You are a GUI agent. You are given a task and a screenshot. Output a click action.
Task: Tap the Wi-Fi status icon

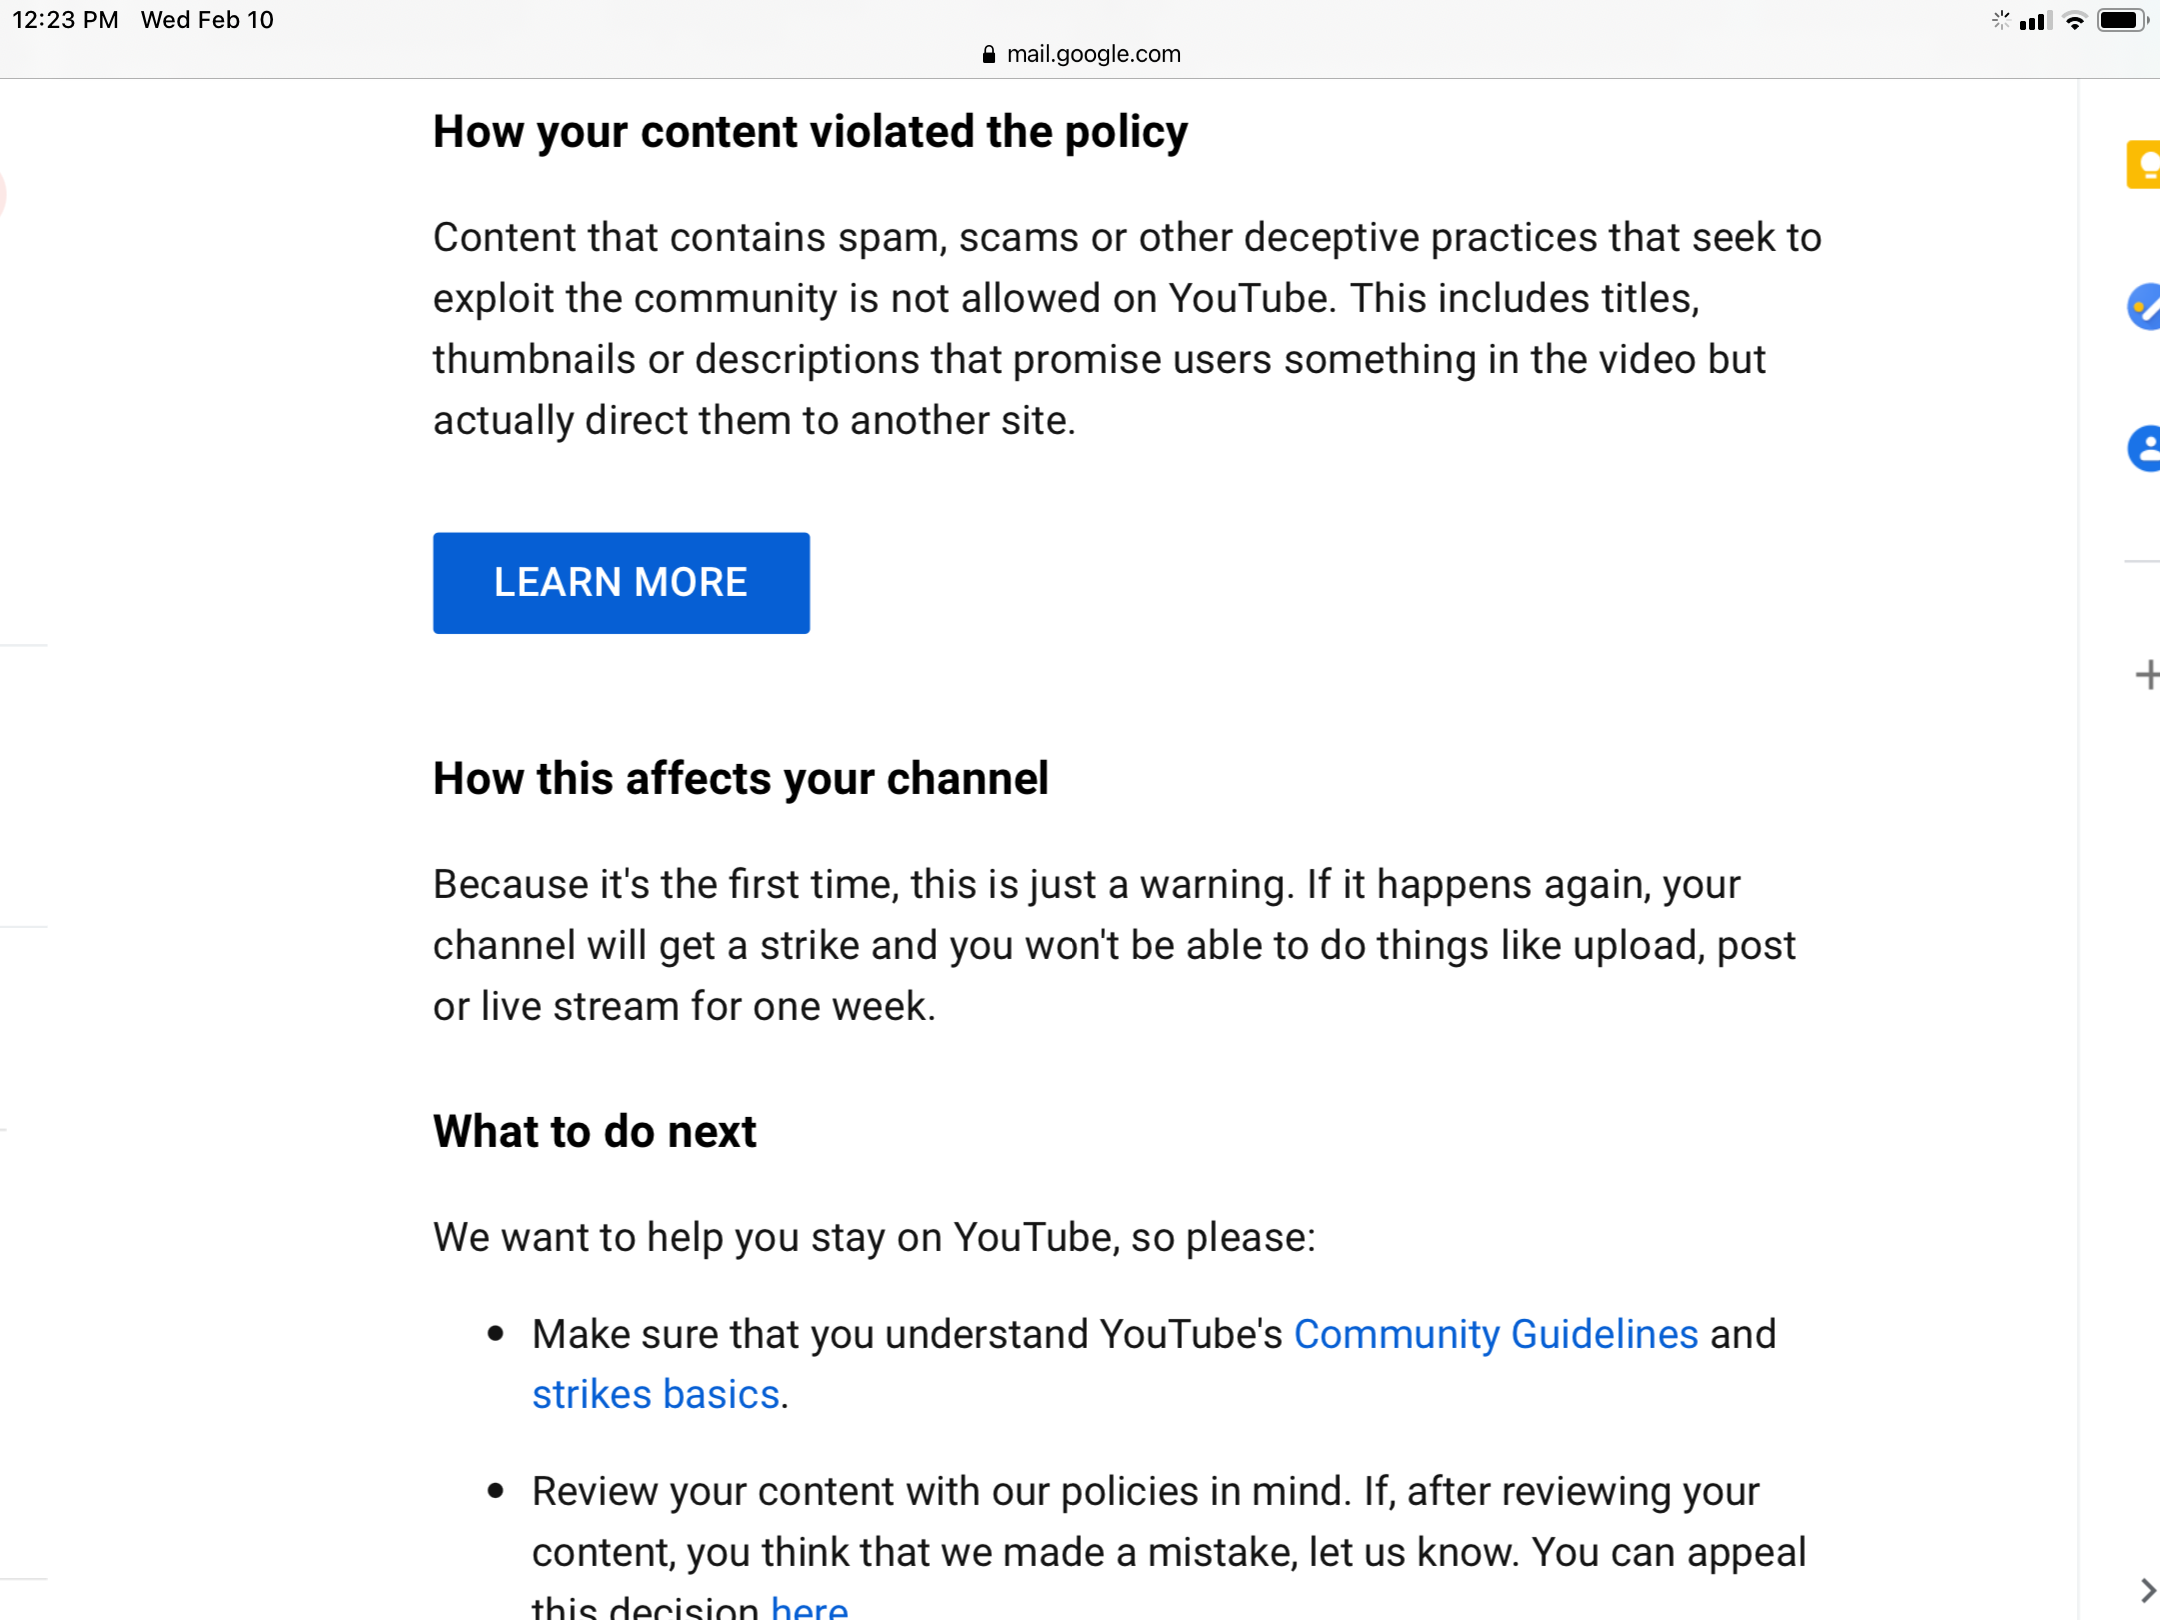coord(2075,20)
